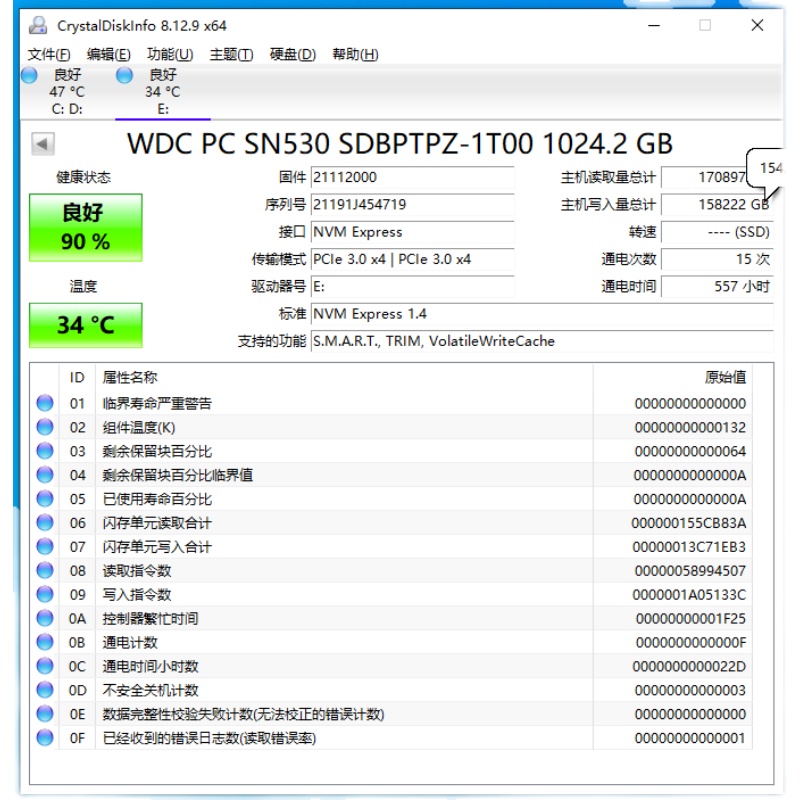Open the 帮助(H) menu
Image resolution: width=800 pixels, height=800 pixels.
tap(355, 54)
